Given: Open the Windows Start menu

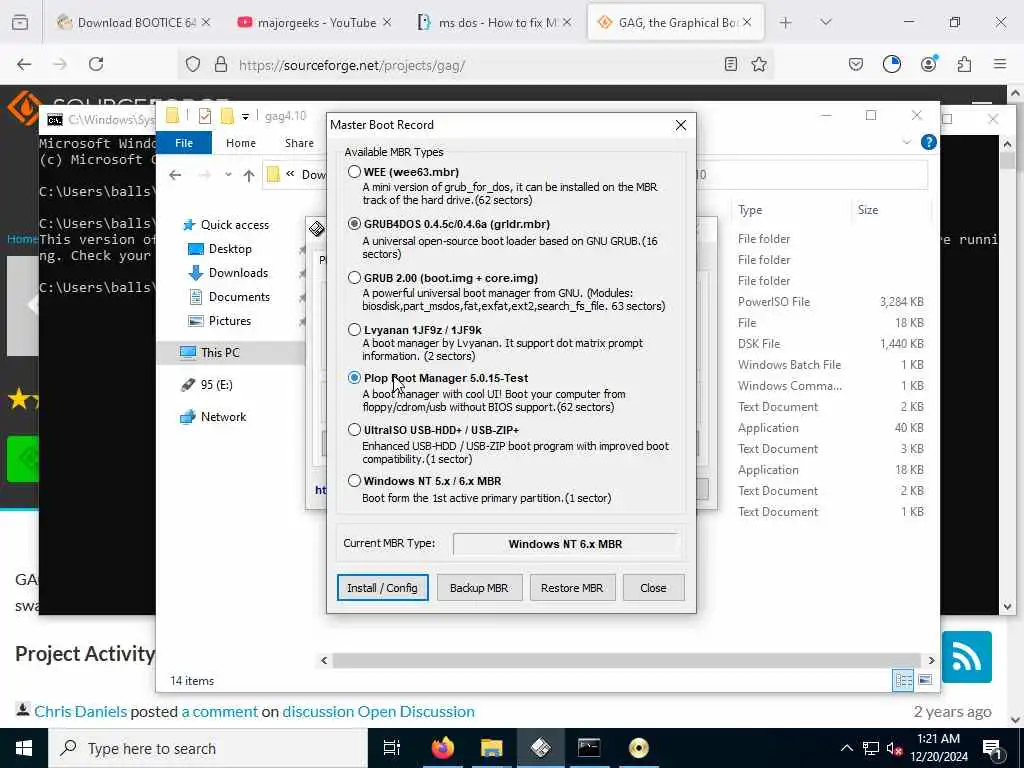Looking at the screenshot, I should coord(24,748).
